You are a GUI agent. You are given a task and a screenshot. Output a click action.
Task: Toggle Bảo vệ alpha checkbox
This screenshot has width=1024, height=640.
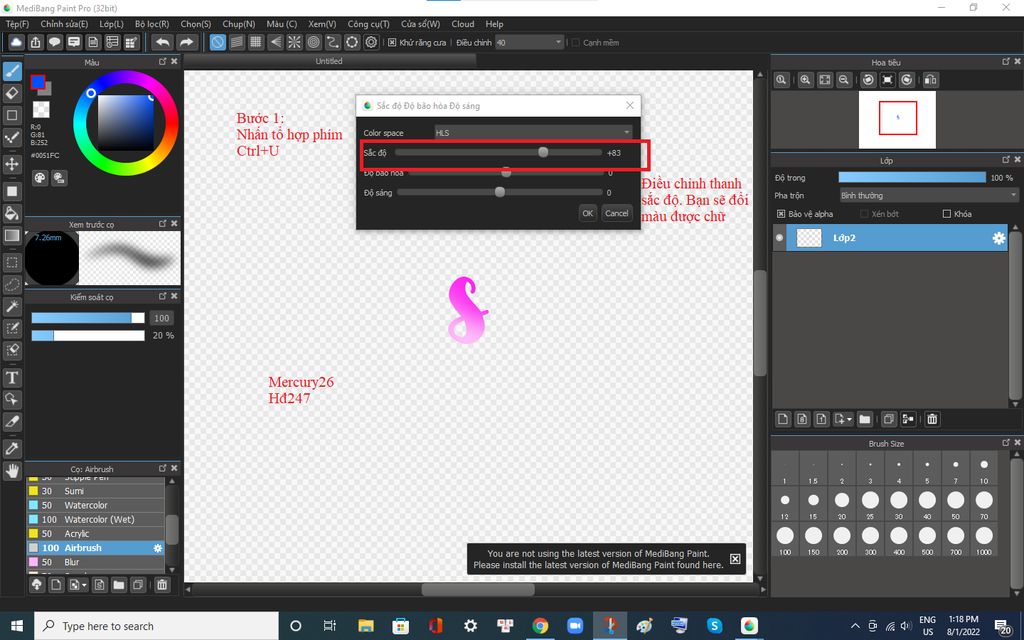coord(780,214)
